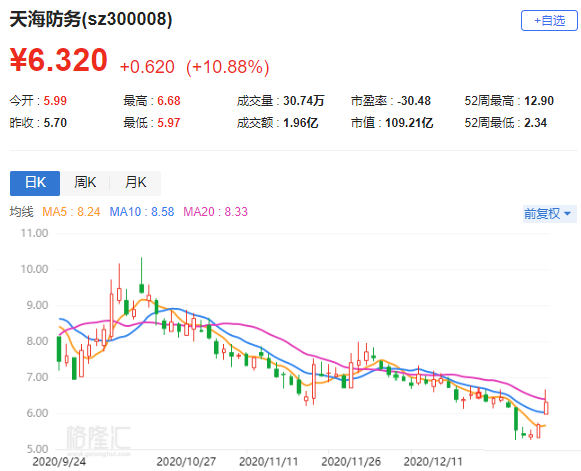Image resolution: width=581 pixels, height=471 pixels.
Task: Click the 2020/10/27 date axis label
Action: pyautogui.click(x=186, y=462)
